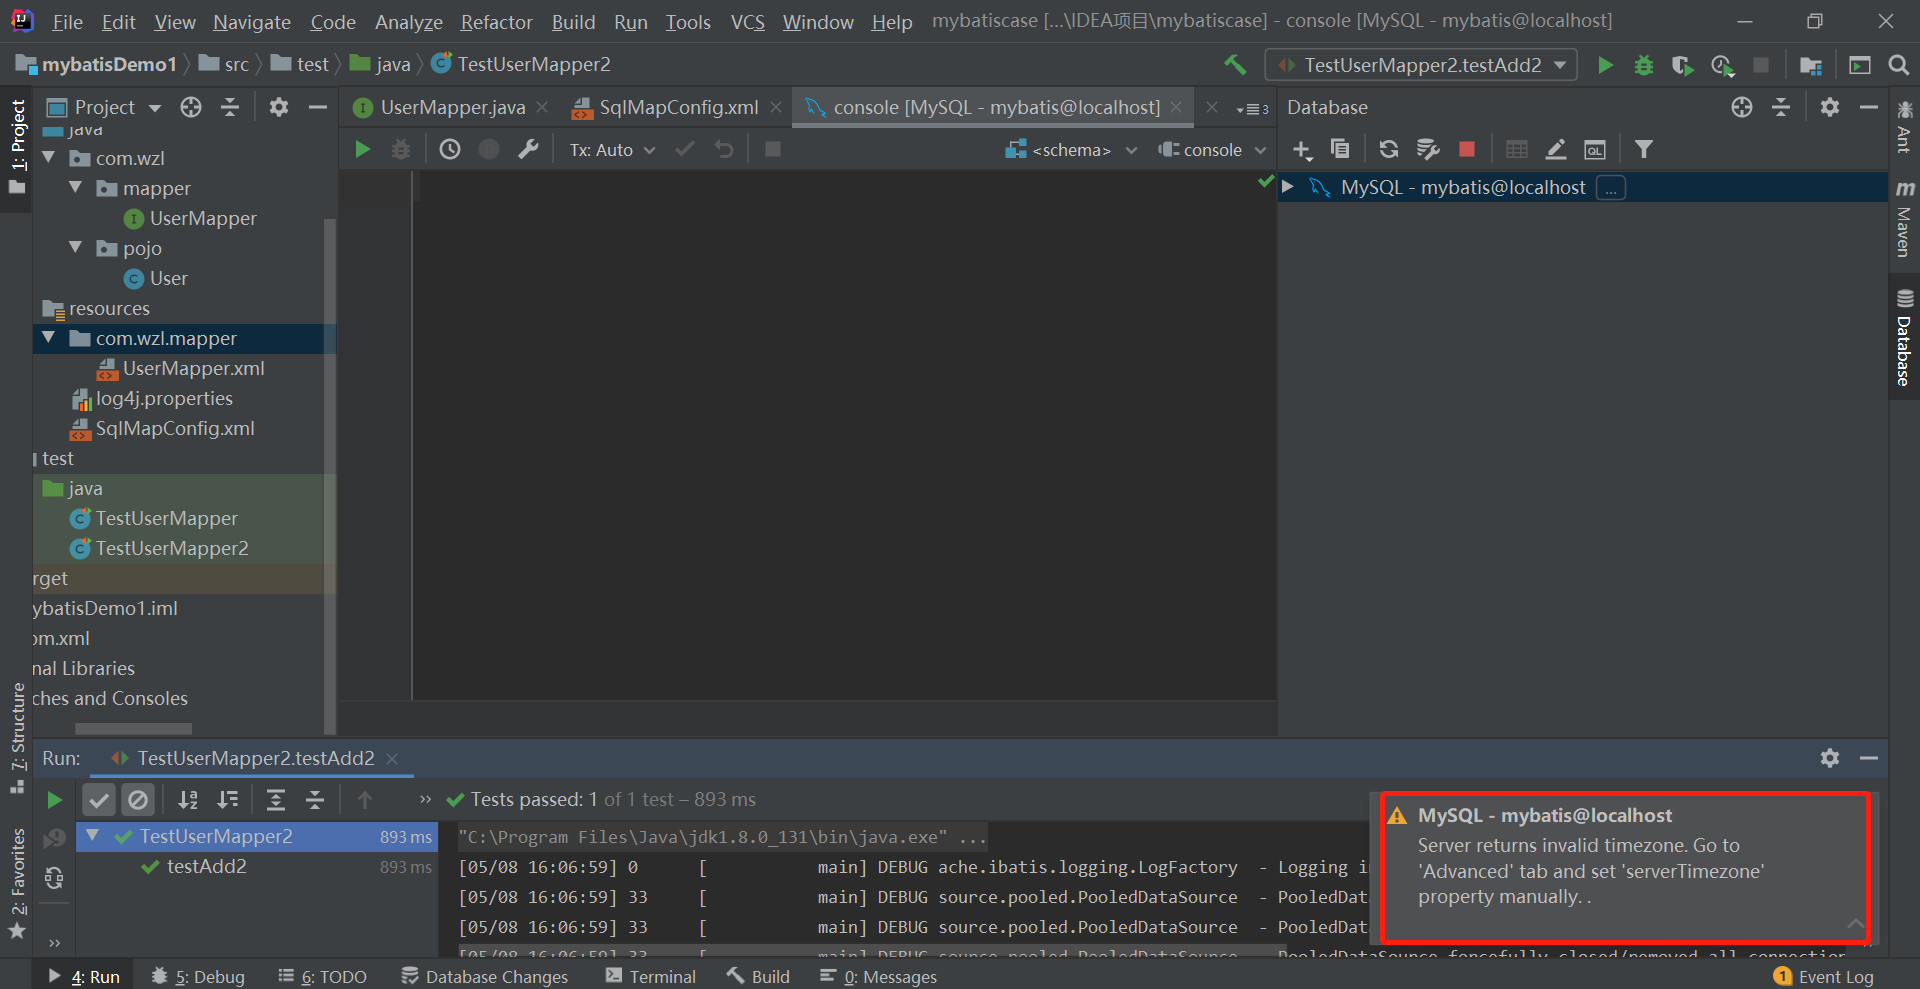1920x989 pixels.
Task: Open the Terminal tool window tab
Action: (x=650, y=976)
